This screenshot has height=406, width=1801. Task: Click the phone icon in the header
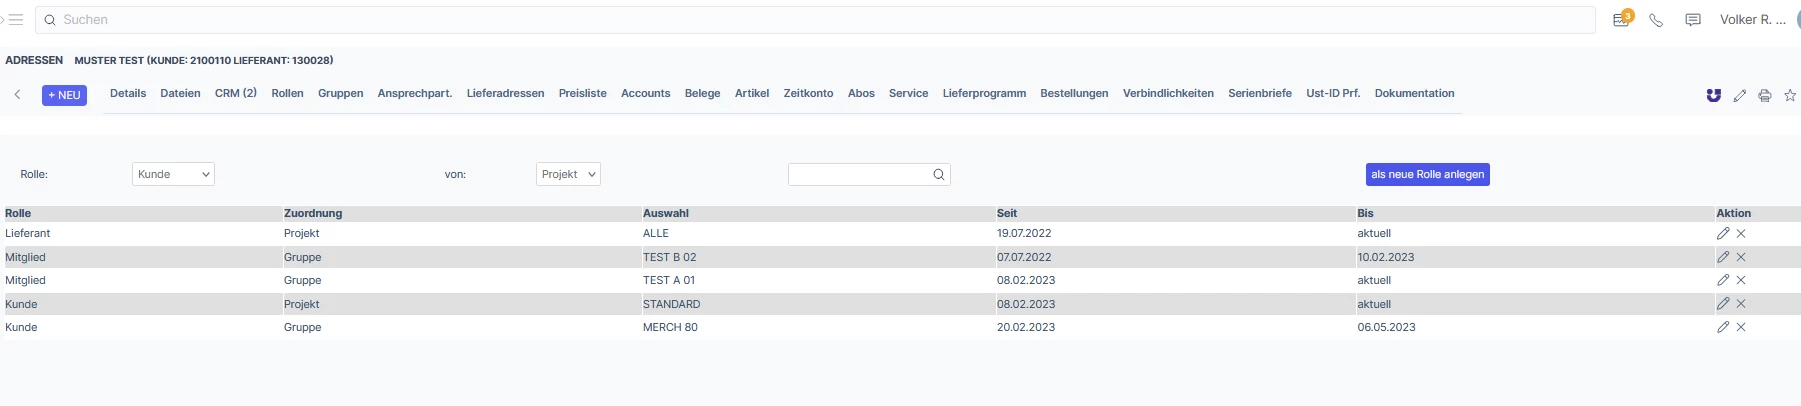click(1656, 20)
